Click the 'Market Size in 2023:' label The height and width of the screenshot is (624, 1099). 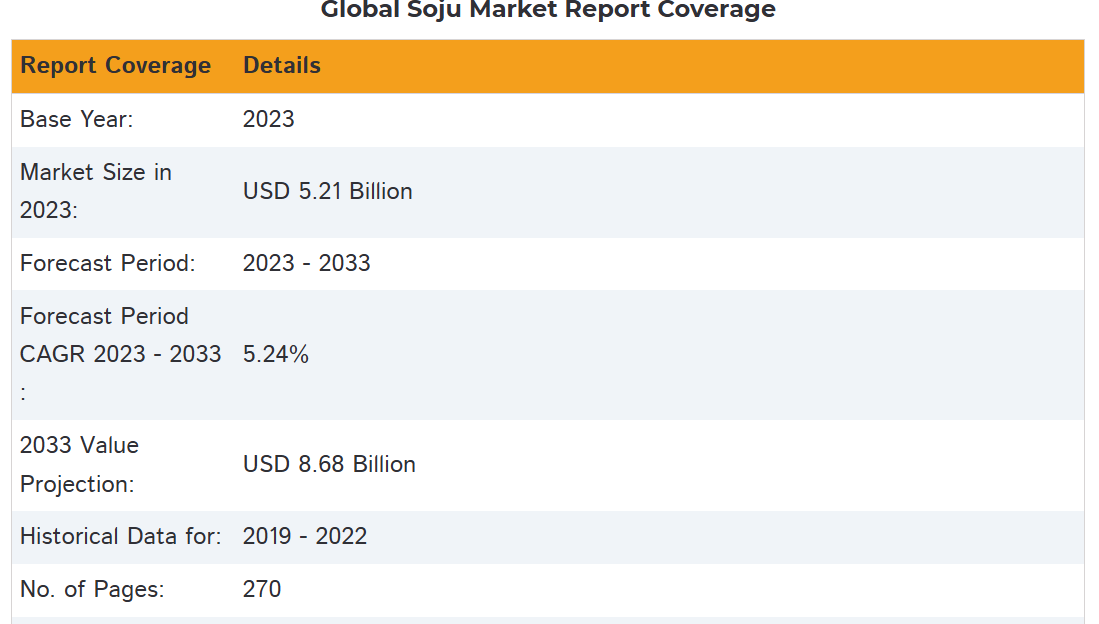coord(96,191)
